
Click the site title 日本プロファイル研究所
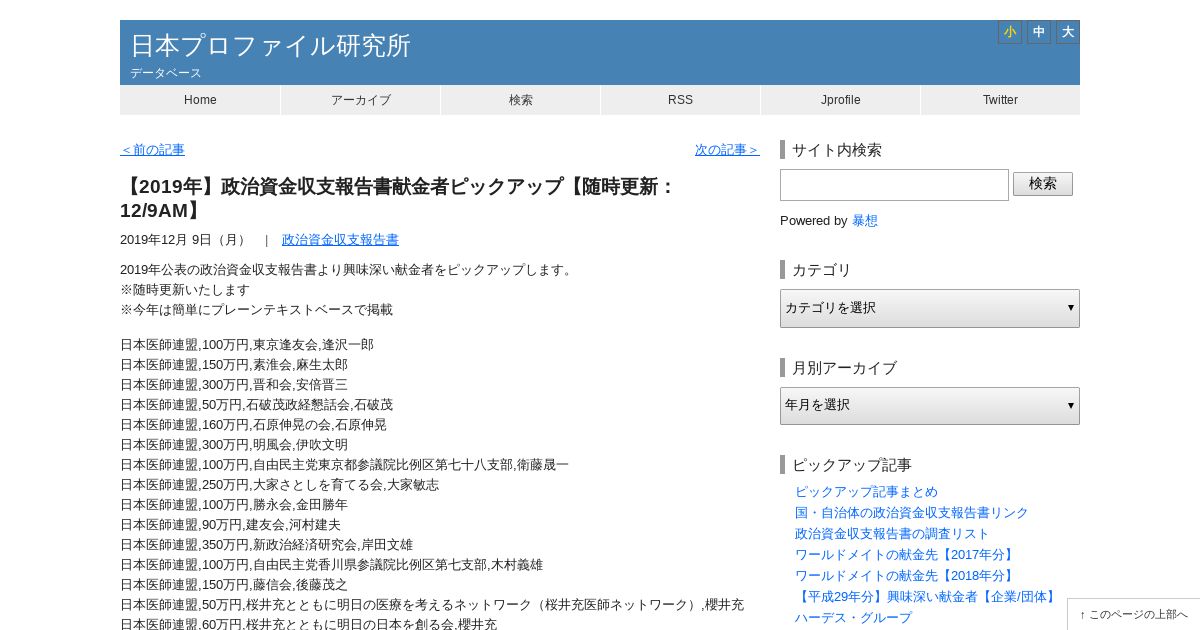(x=270, y=46)
